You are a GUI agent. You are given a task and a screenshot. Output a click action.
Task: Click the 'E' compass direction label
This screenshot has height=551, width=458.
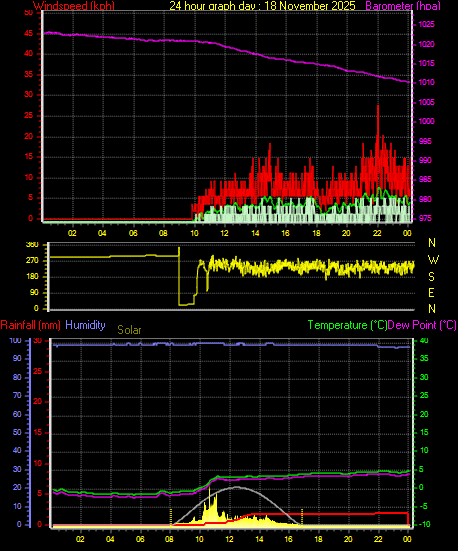tap(432, 292)
